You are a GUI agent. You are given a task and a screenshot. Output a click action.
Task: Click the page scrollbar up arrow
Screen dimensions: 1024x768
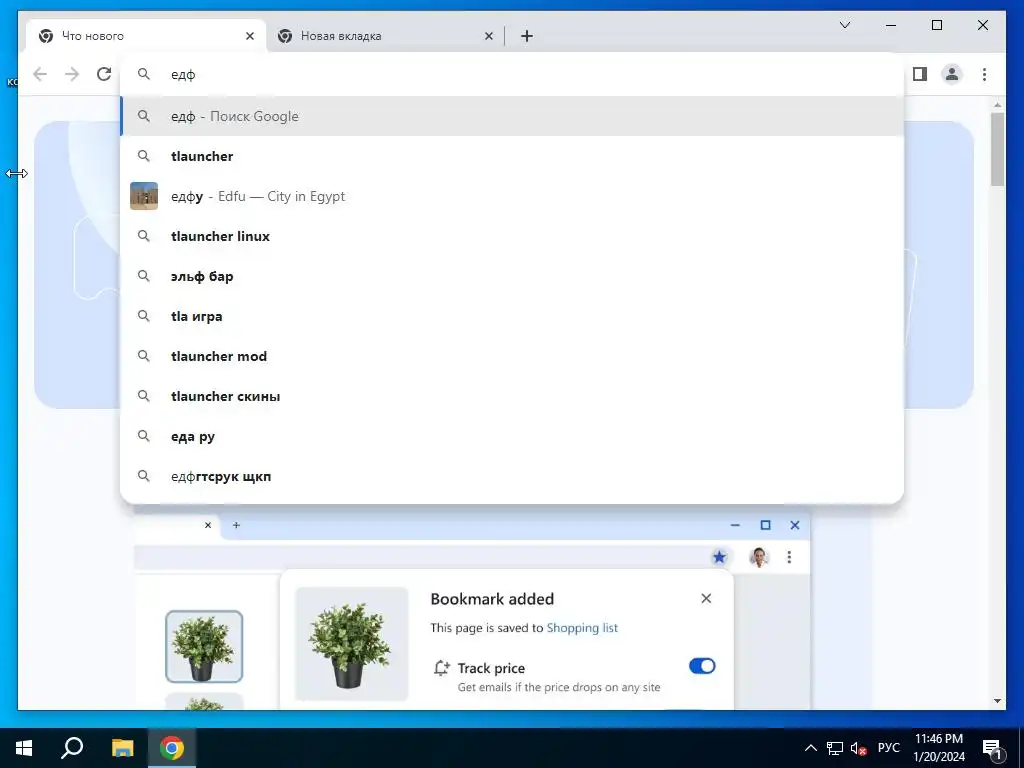[x=997, y=104]
